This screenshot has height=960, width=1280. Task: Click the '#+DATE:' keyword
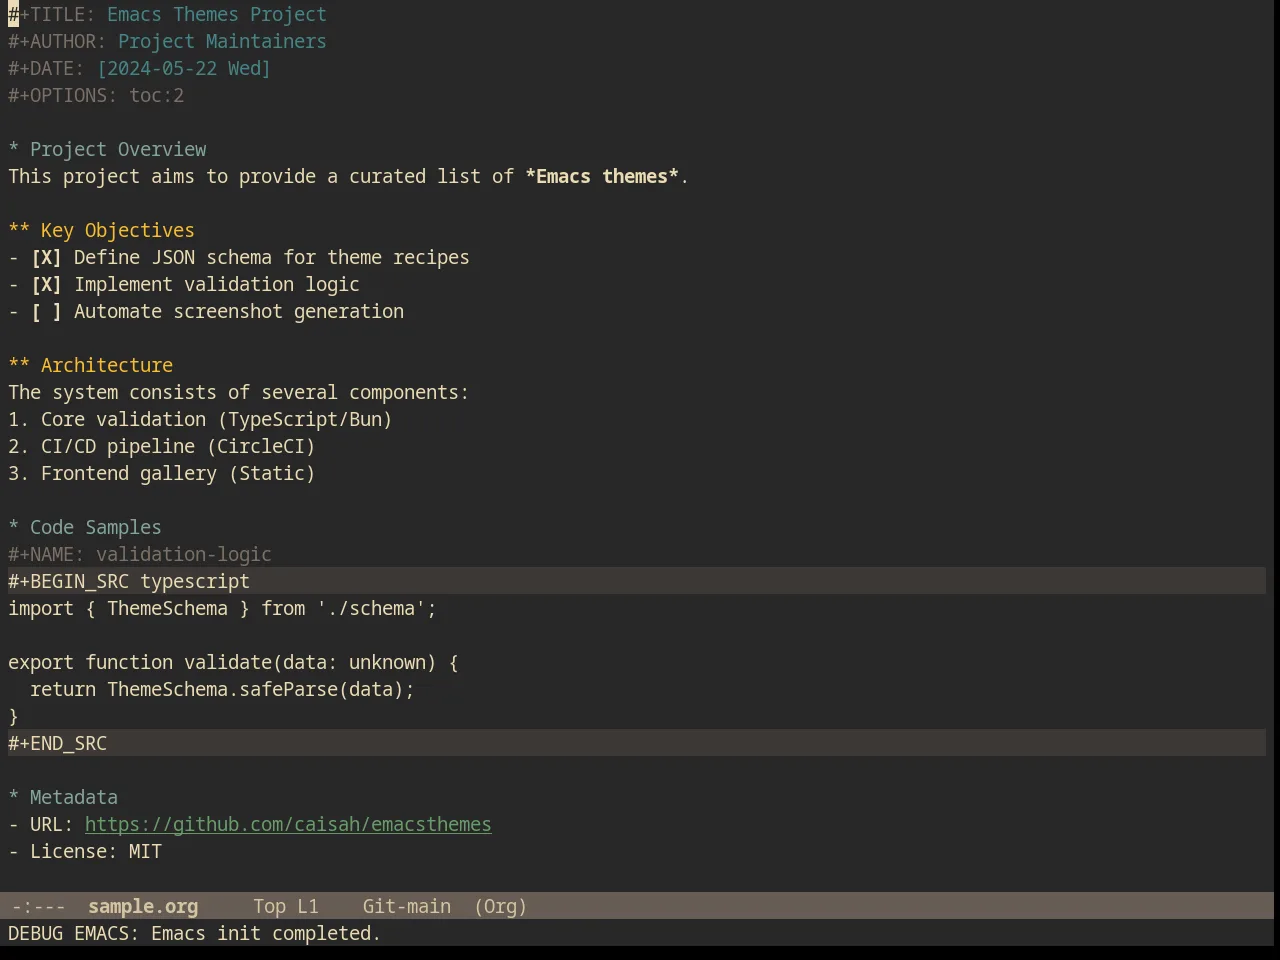(x=46, y=68)
